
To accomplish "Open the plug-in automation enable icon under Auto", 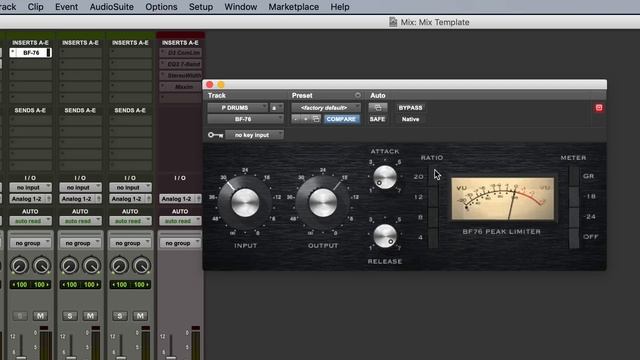I will [x=378, y=108].
